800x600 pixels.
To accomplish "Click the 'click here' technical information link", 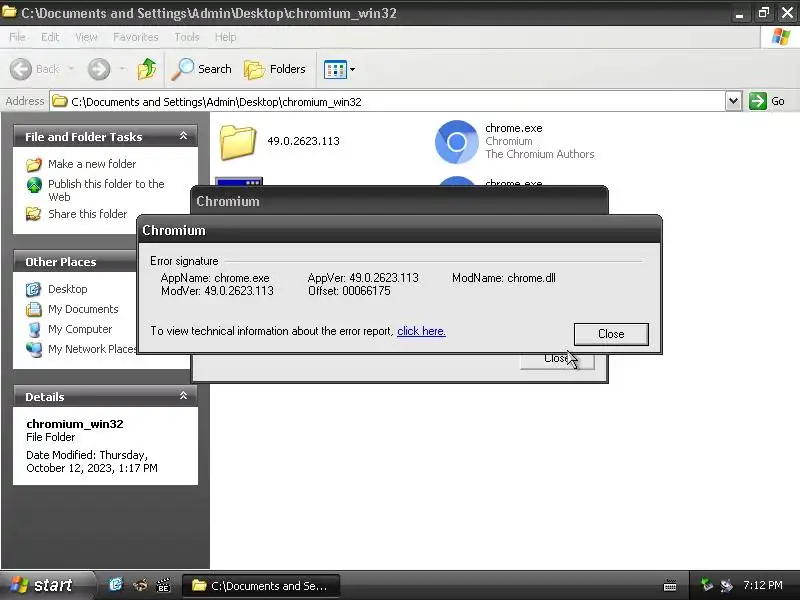I will tap(421, 331).
